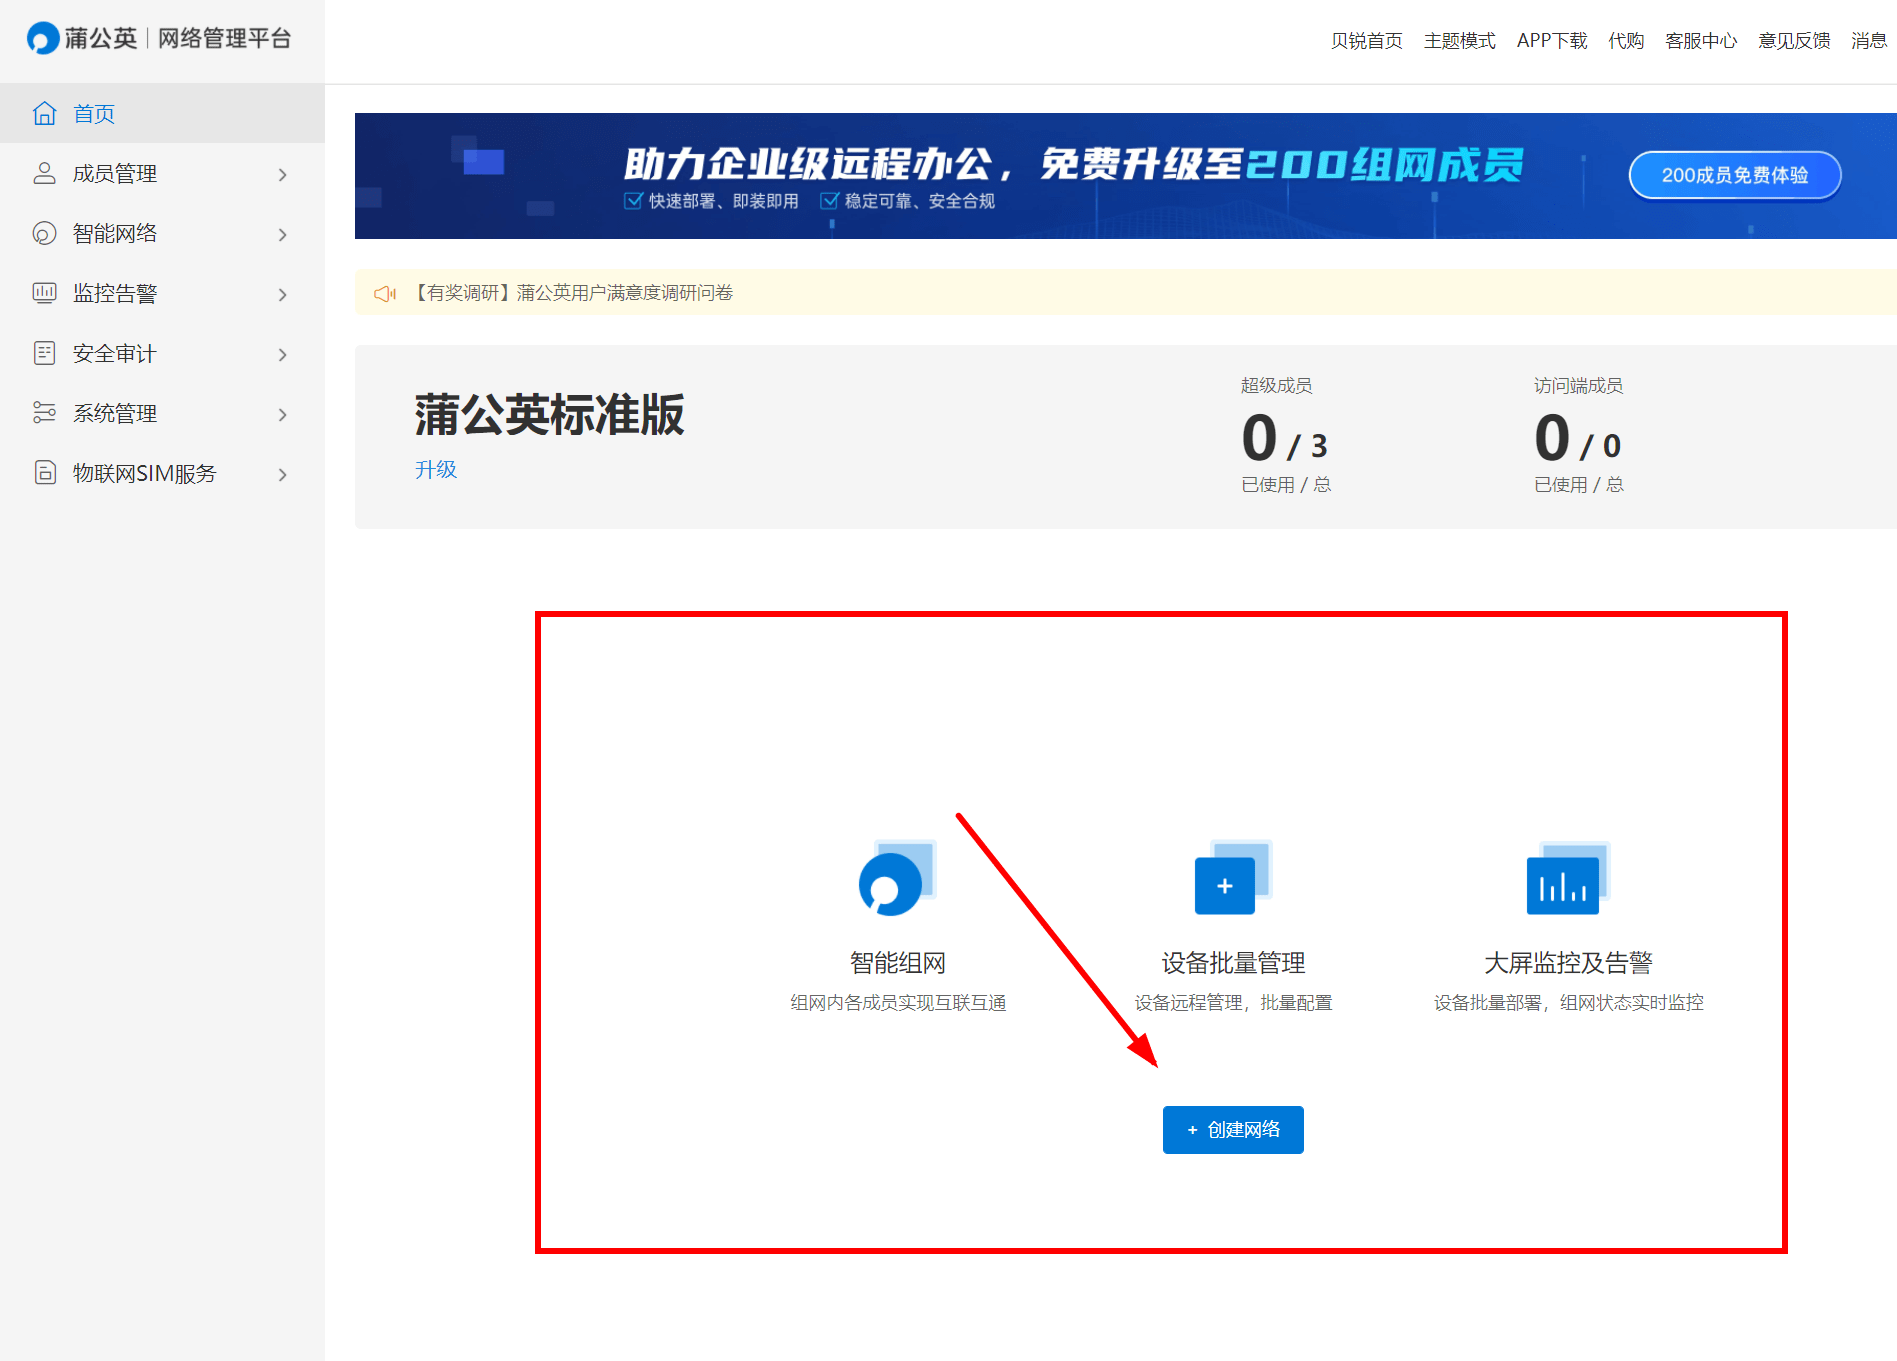Open the 系统管理 menu

(162, 413)
